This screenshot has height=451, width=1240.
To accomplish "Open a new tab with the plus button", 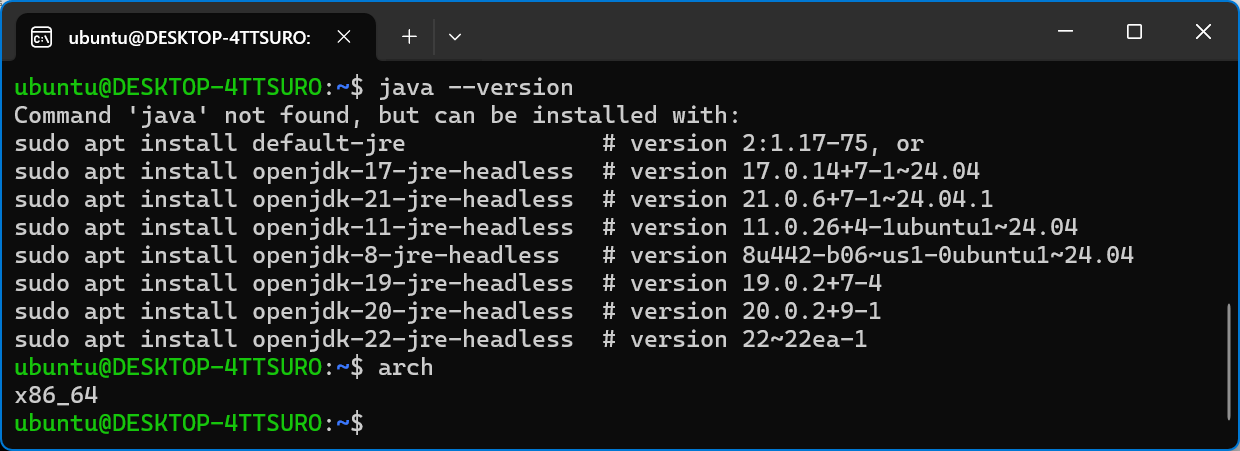I will pyautogui.click(x=409, y=37).
